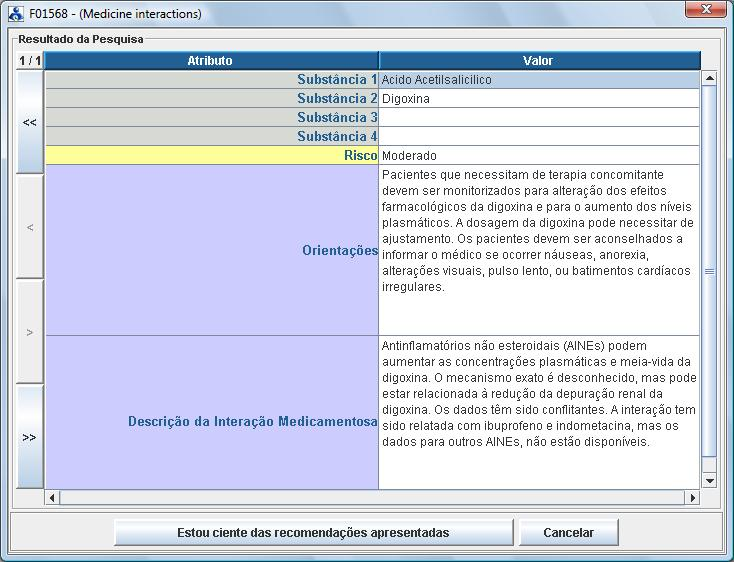Viewport: 734px width, 562px height.
Task: Close the Medicine interactions window
Action: (x=705, y=9)
